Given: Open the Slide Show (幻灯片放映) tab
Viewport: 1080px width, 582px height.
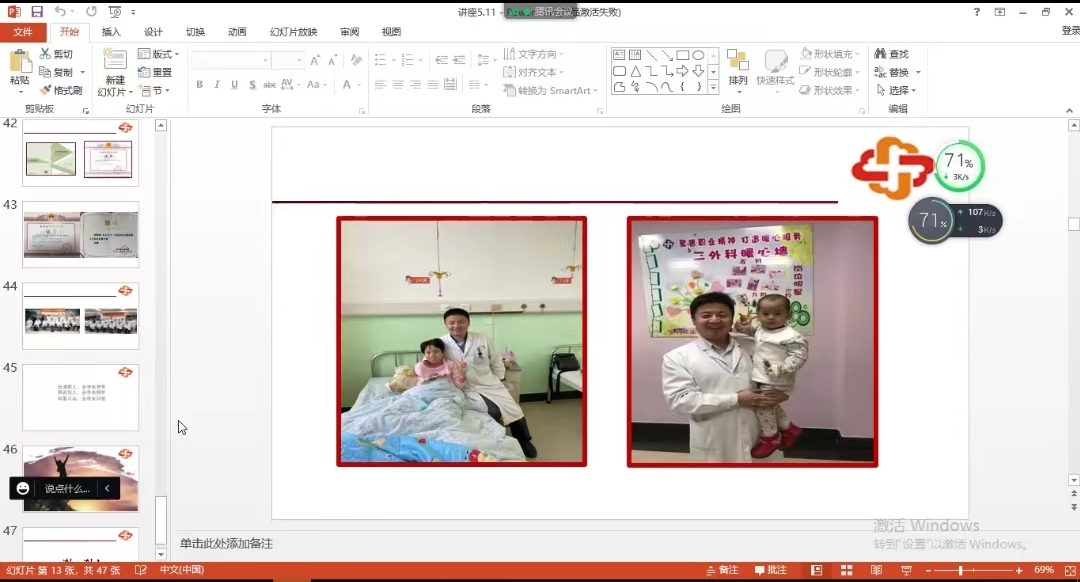Looking at the screenshot, I should point(293,32).
